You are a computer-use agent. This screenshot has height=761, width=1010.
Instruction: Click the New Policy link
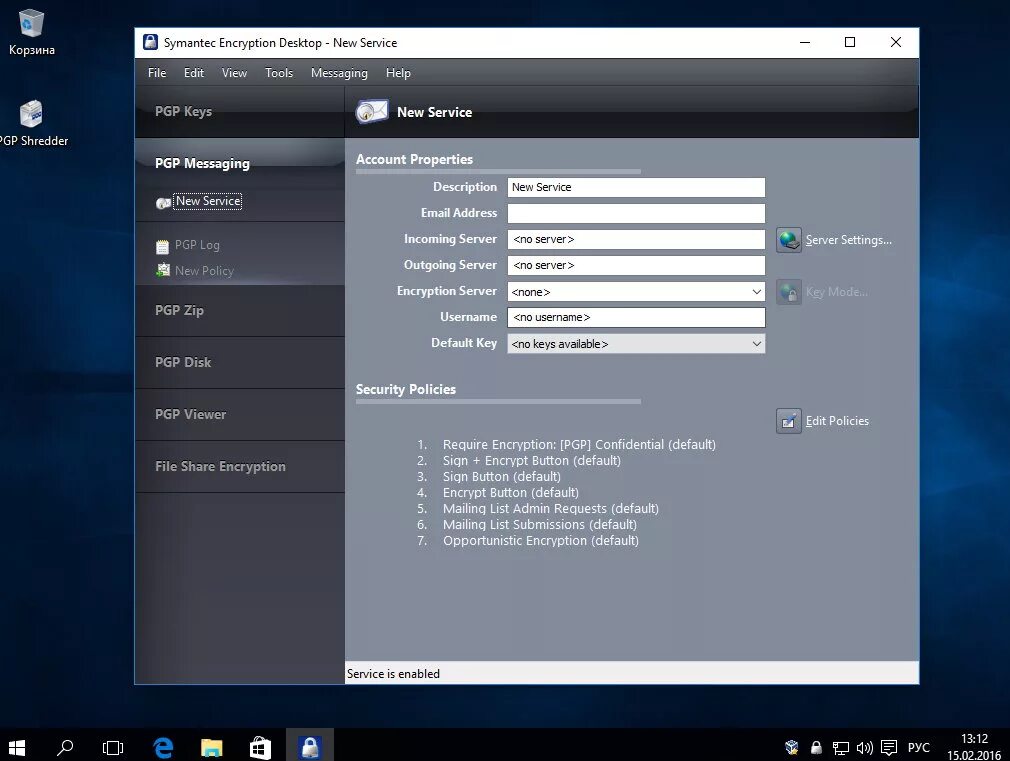(x=204, y=271)
